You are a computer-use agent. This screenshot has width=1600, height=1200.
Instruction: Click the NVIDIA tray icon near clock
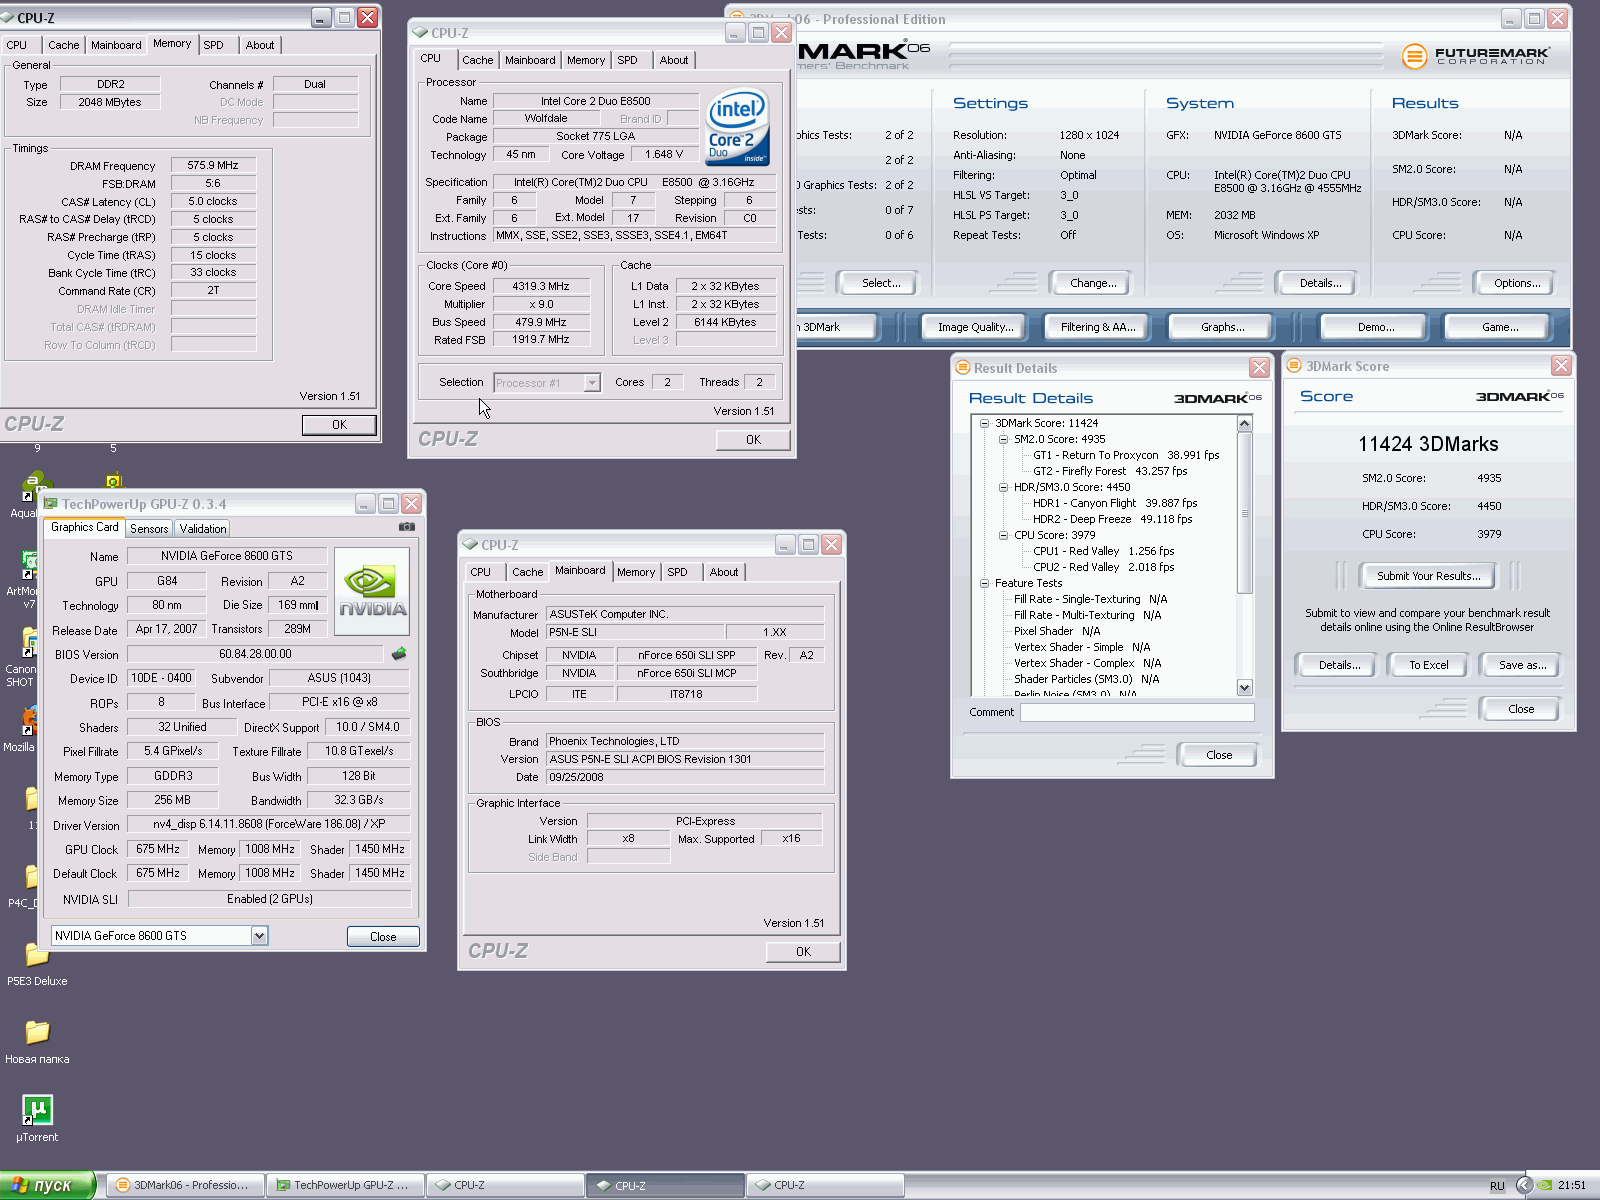coord(1545,1185)
